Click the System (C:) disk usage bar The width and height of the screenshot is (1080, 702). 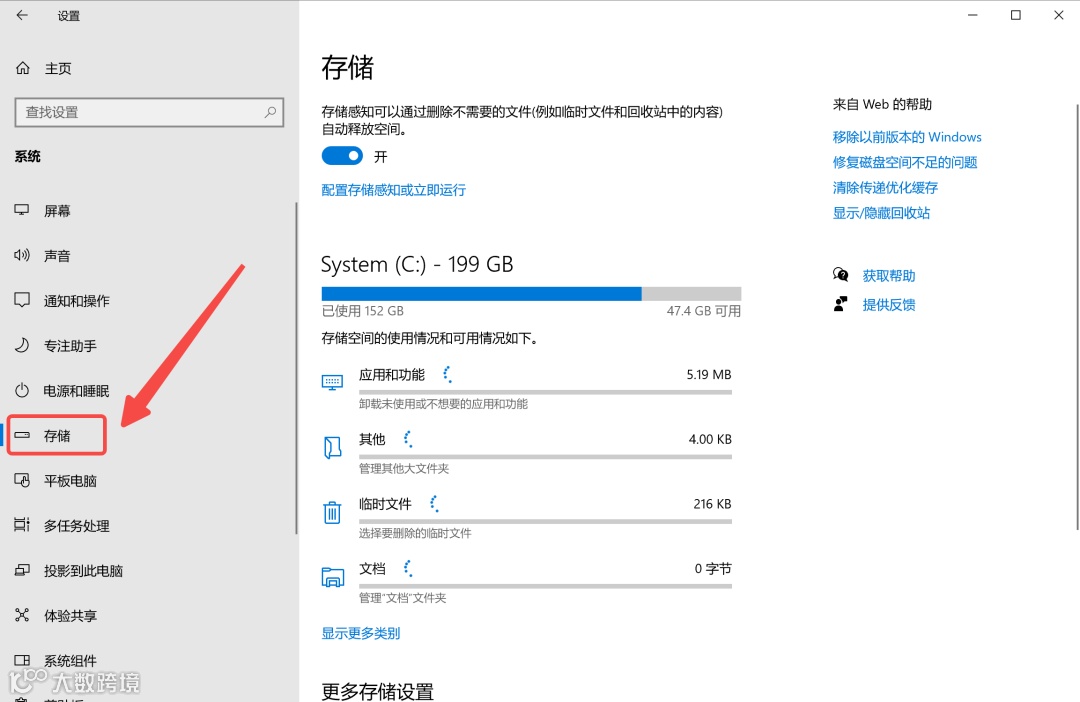531,294
